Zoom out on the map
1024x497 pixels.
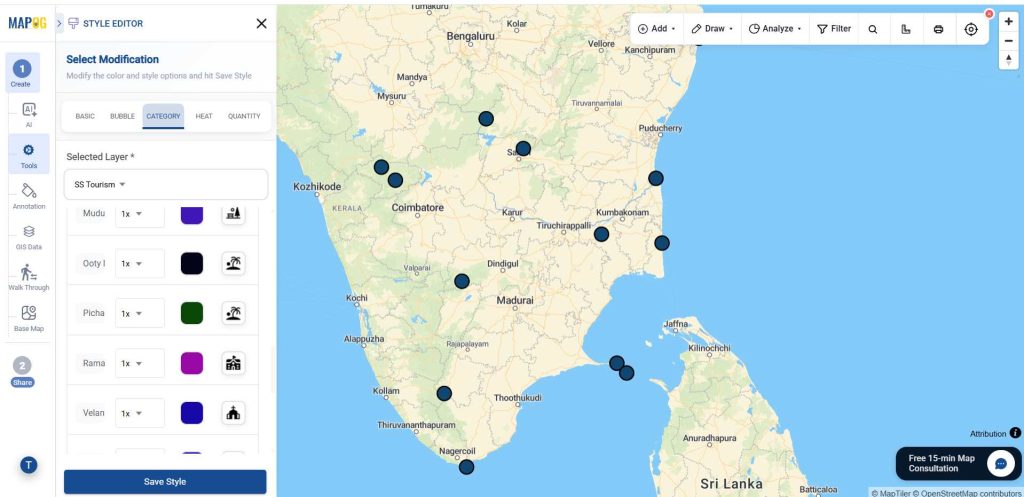click(x=1008, y=40)
